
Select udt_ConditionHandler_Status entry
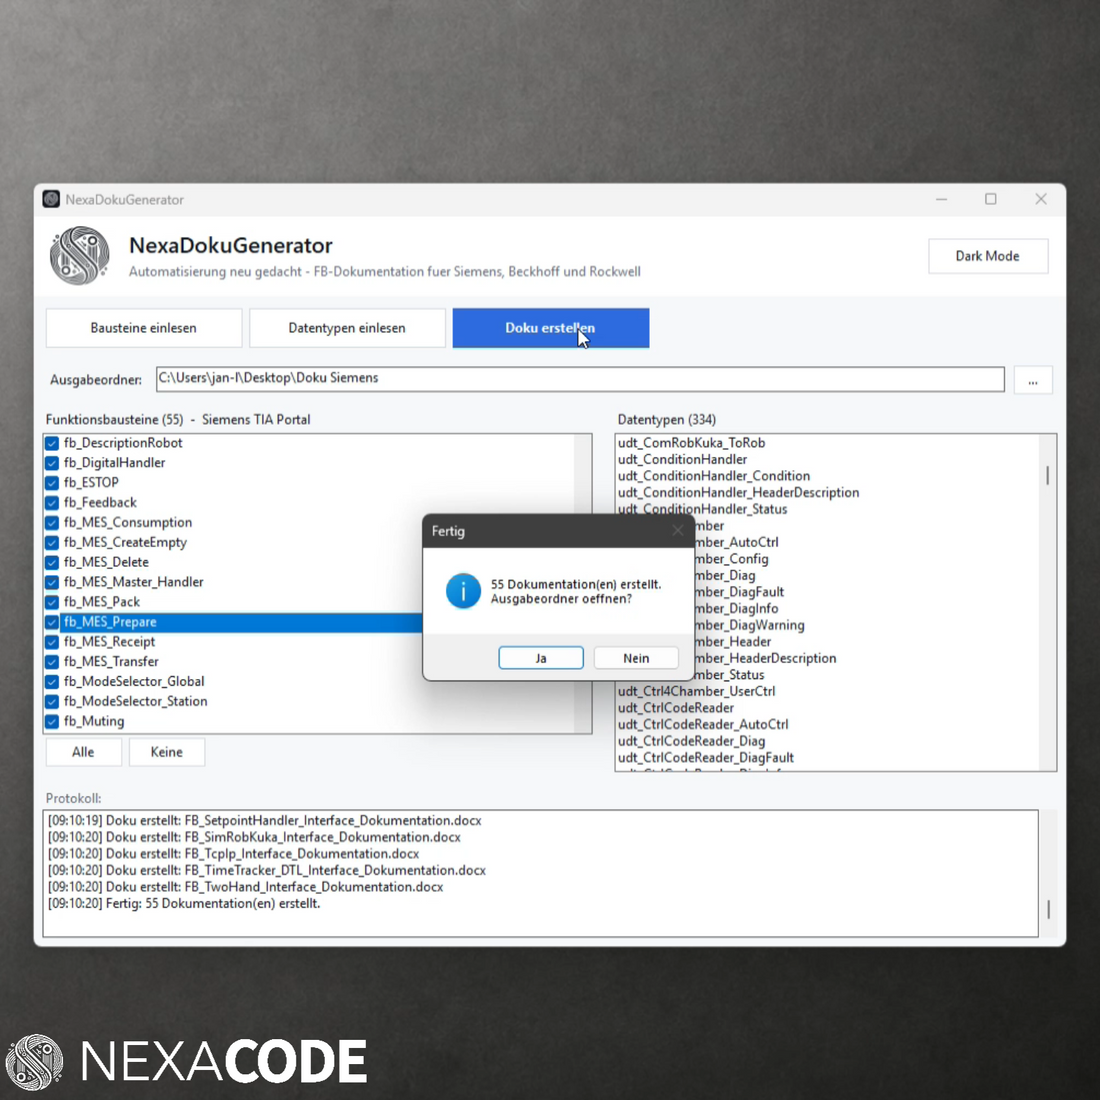click(x=702, y=509)
